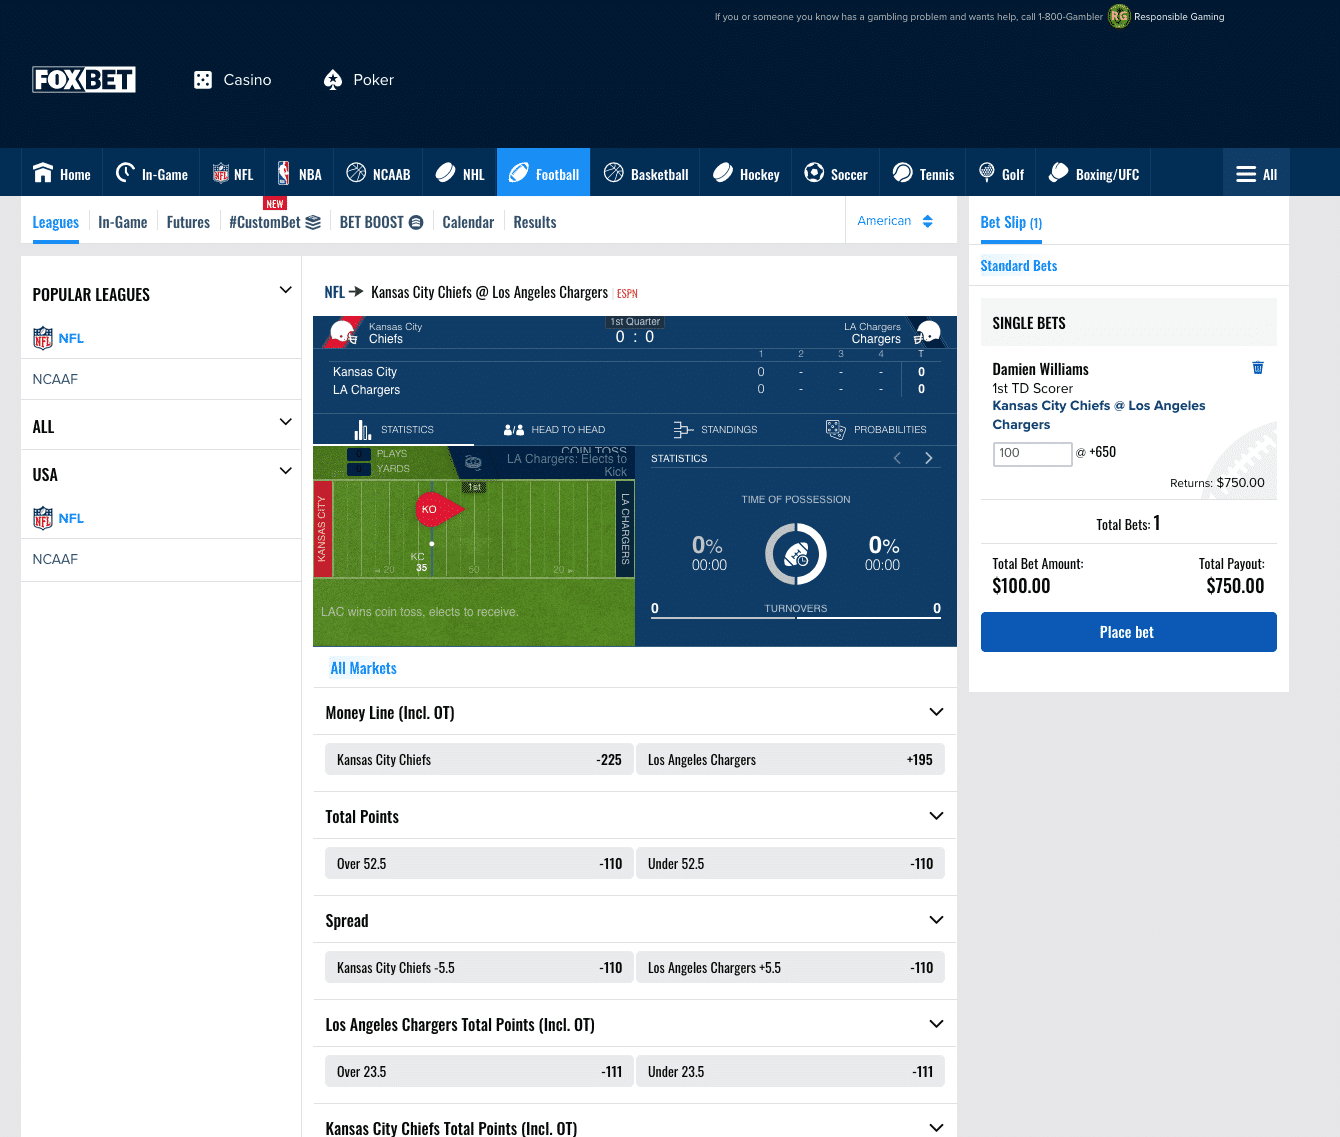1340x1137 pixels.
Task: Show the Probabilities match tab
Action: click(x=876, y=430)
